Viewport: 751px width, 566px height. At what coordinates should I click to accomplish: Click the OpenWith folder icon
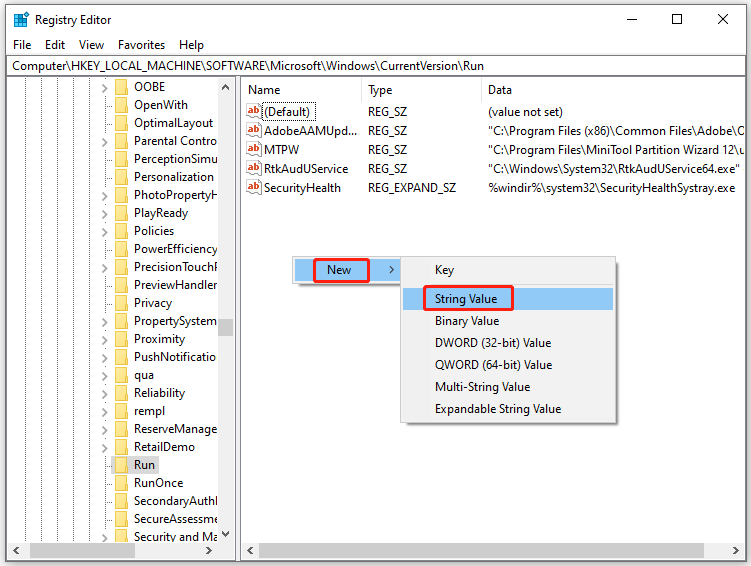(121, 105)
